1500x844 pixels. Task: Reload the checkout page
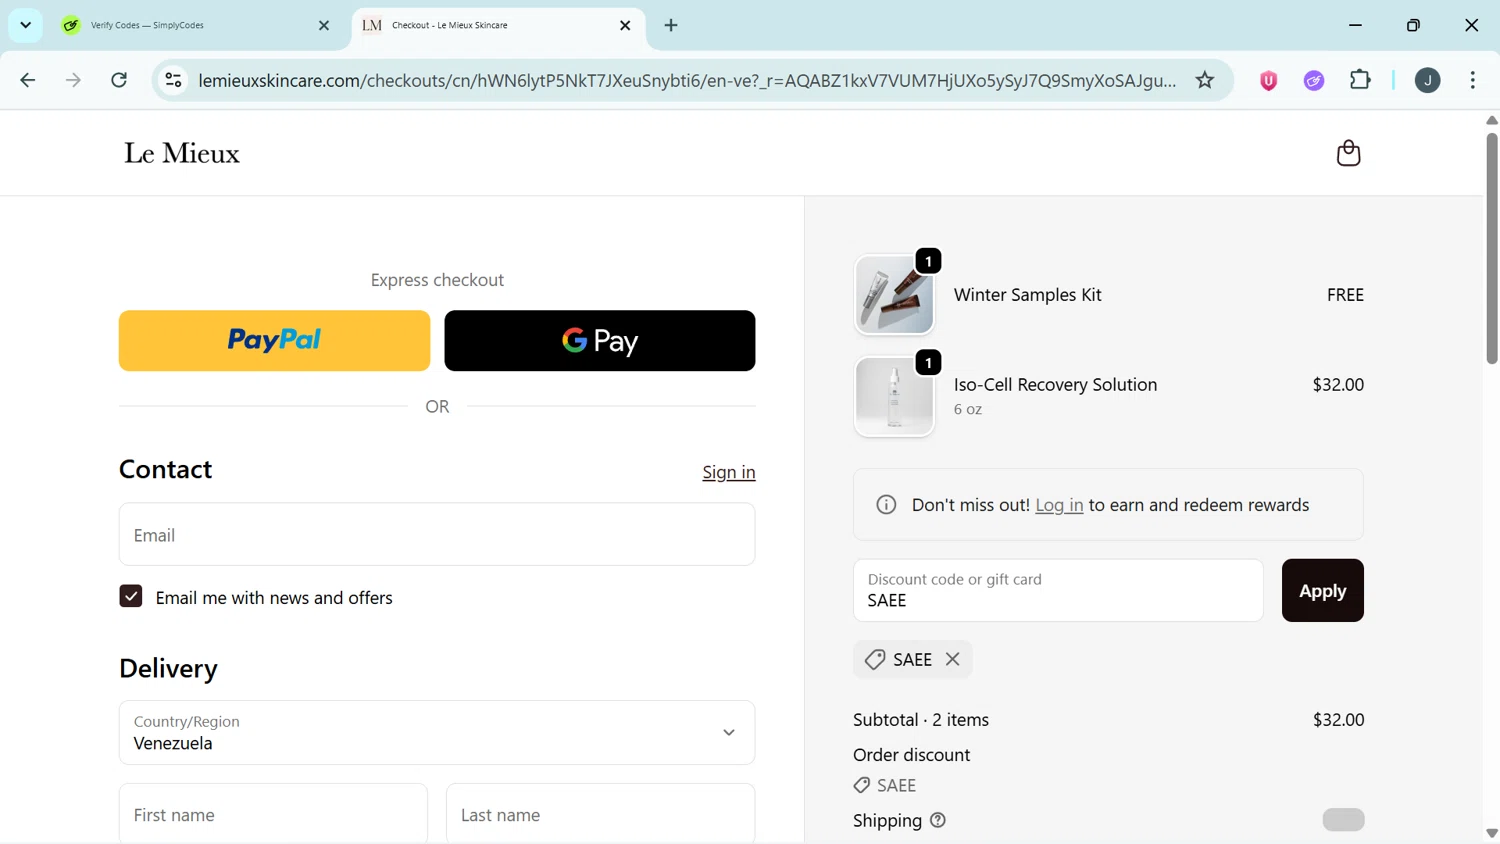(119, 80)
